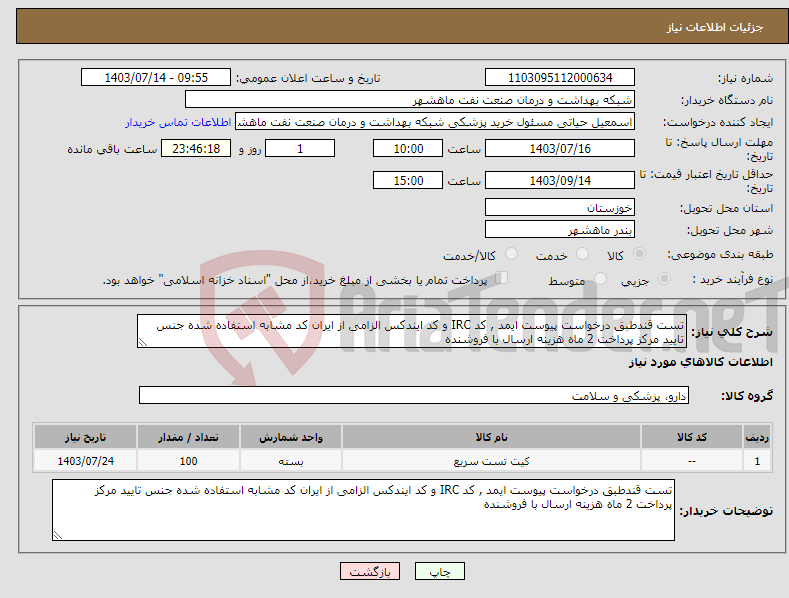Select the کالا/خدمت radio button
The width and height of the screenshot is (789, 598).
tap(511, 254)
